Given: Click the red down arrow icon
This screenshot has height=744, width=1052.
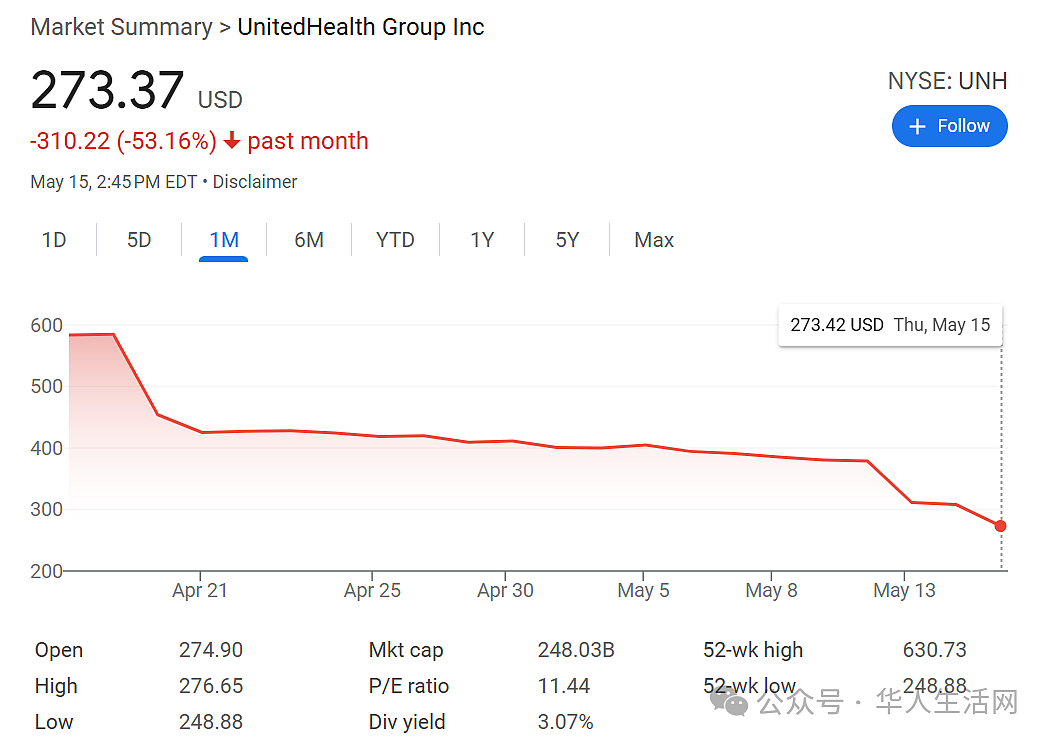Looking at the screenshot, I should (x=231, y=141).
